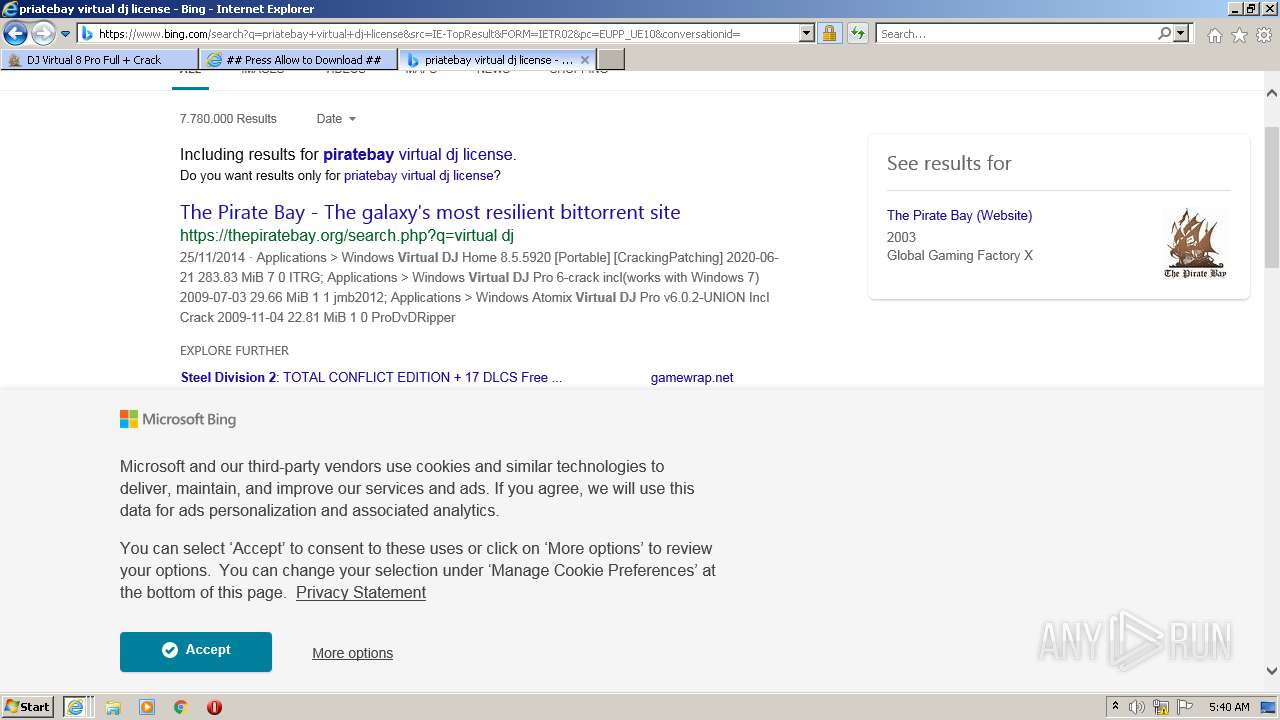Expand the address bar autocomplete dropdown
This screenshot has height=720, width=1280.
807,34
